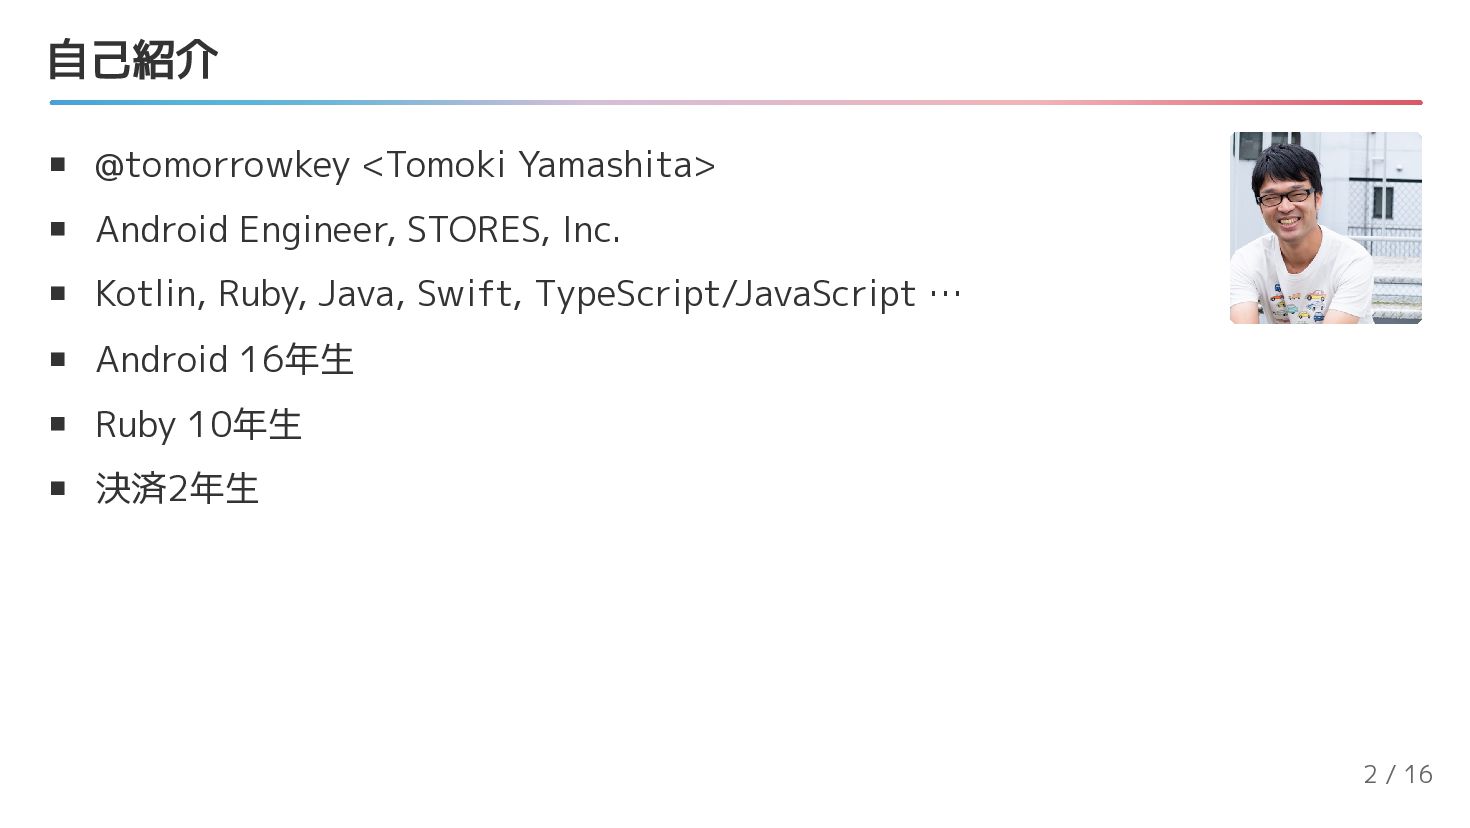The image size is (1470, 828).
Task: Select the 決済2年生 line
Action: click(x=177, y=489)
